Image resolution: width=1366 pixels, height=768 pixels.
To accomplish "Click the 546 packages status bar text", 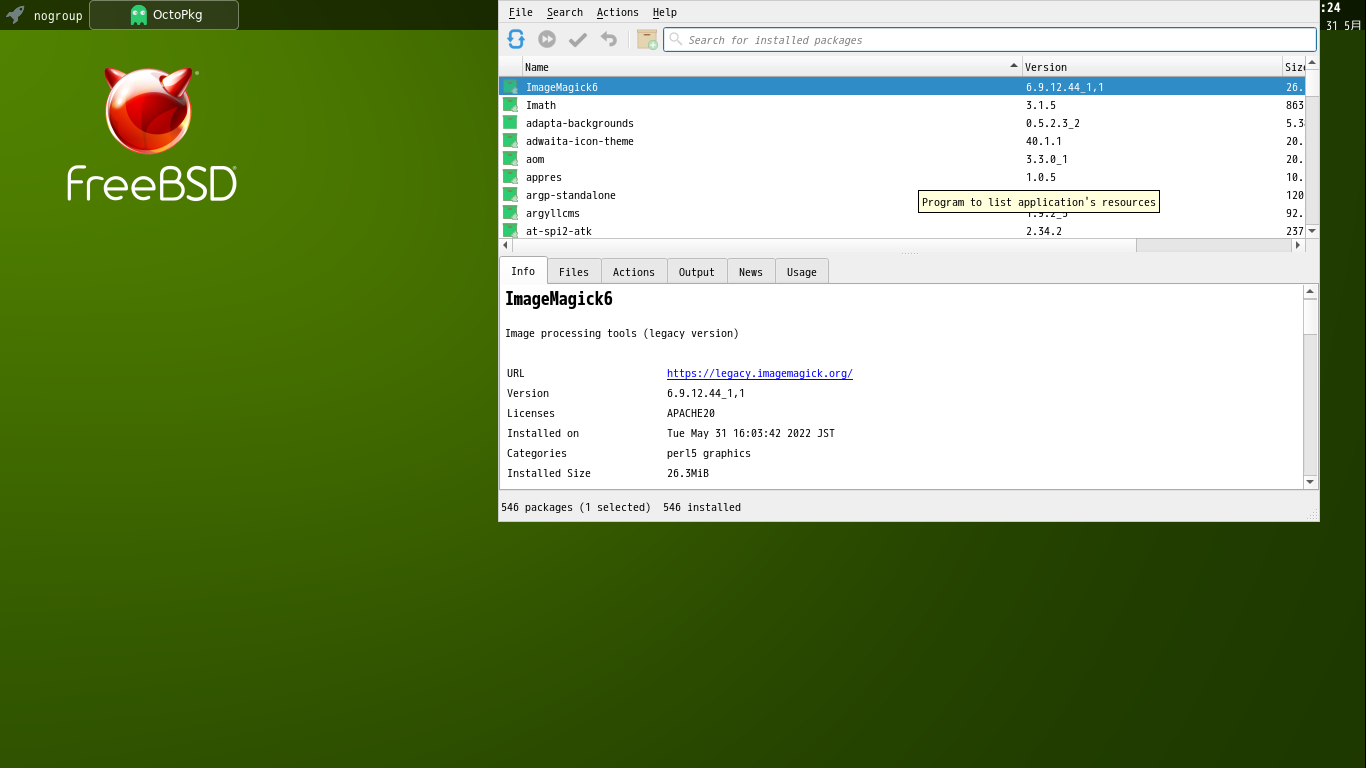I will [576, 507].
